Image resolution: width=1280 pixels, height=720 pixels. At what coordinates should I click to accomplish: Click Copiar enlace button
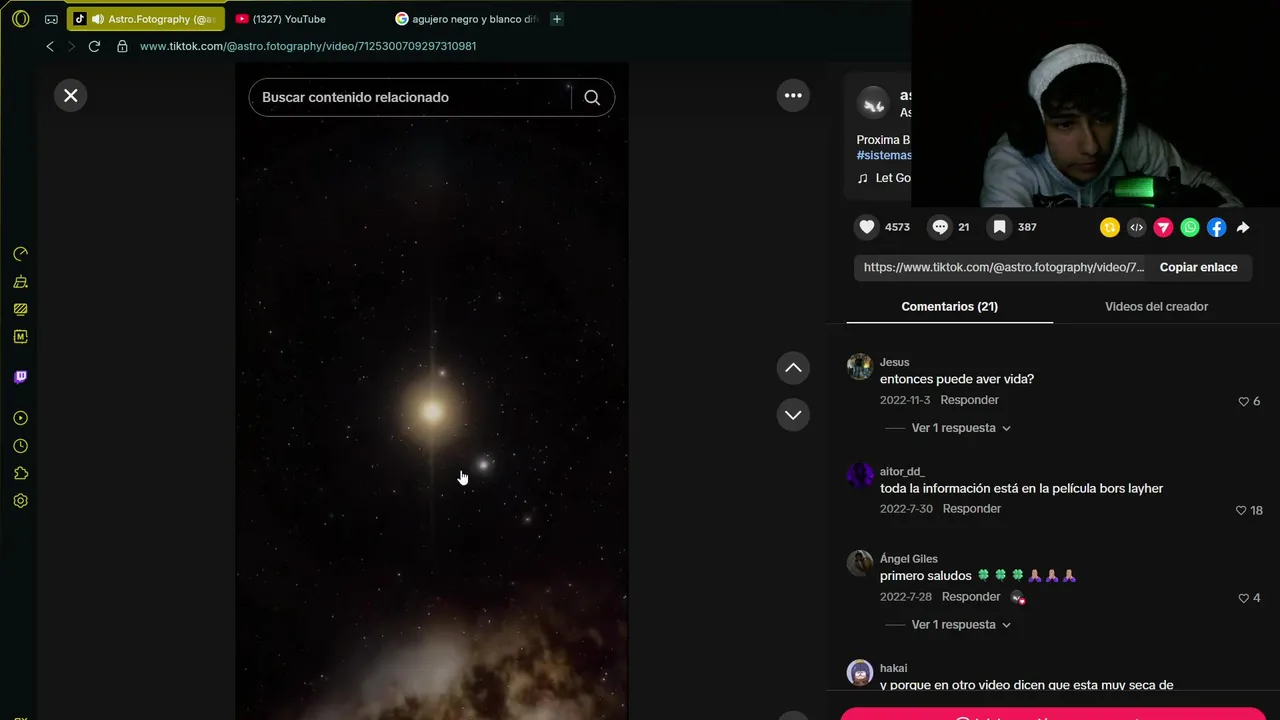coord(1198,267)
